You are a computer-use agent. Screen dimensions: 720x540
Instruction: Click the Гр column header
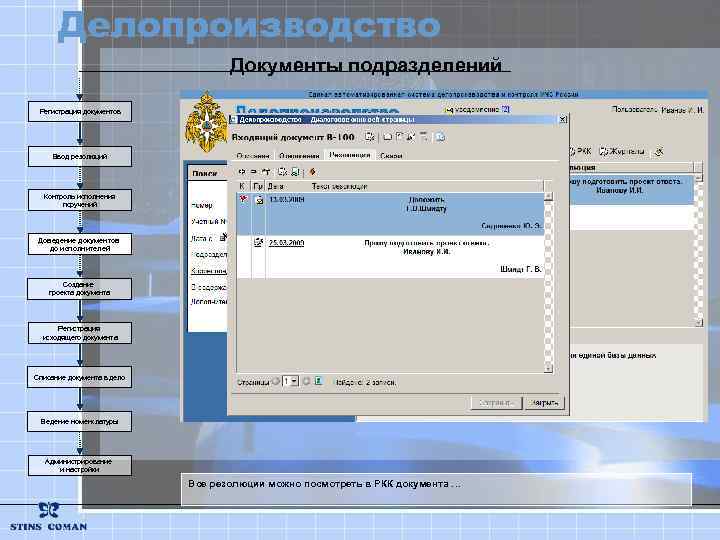258,186
